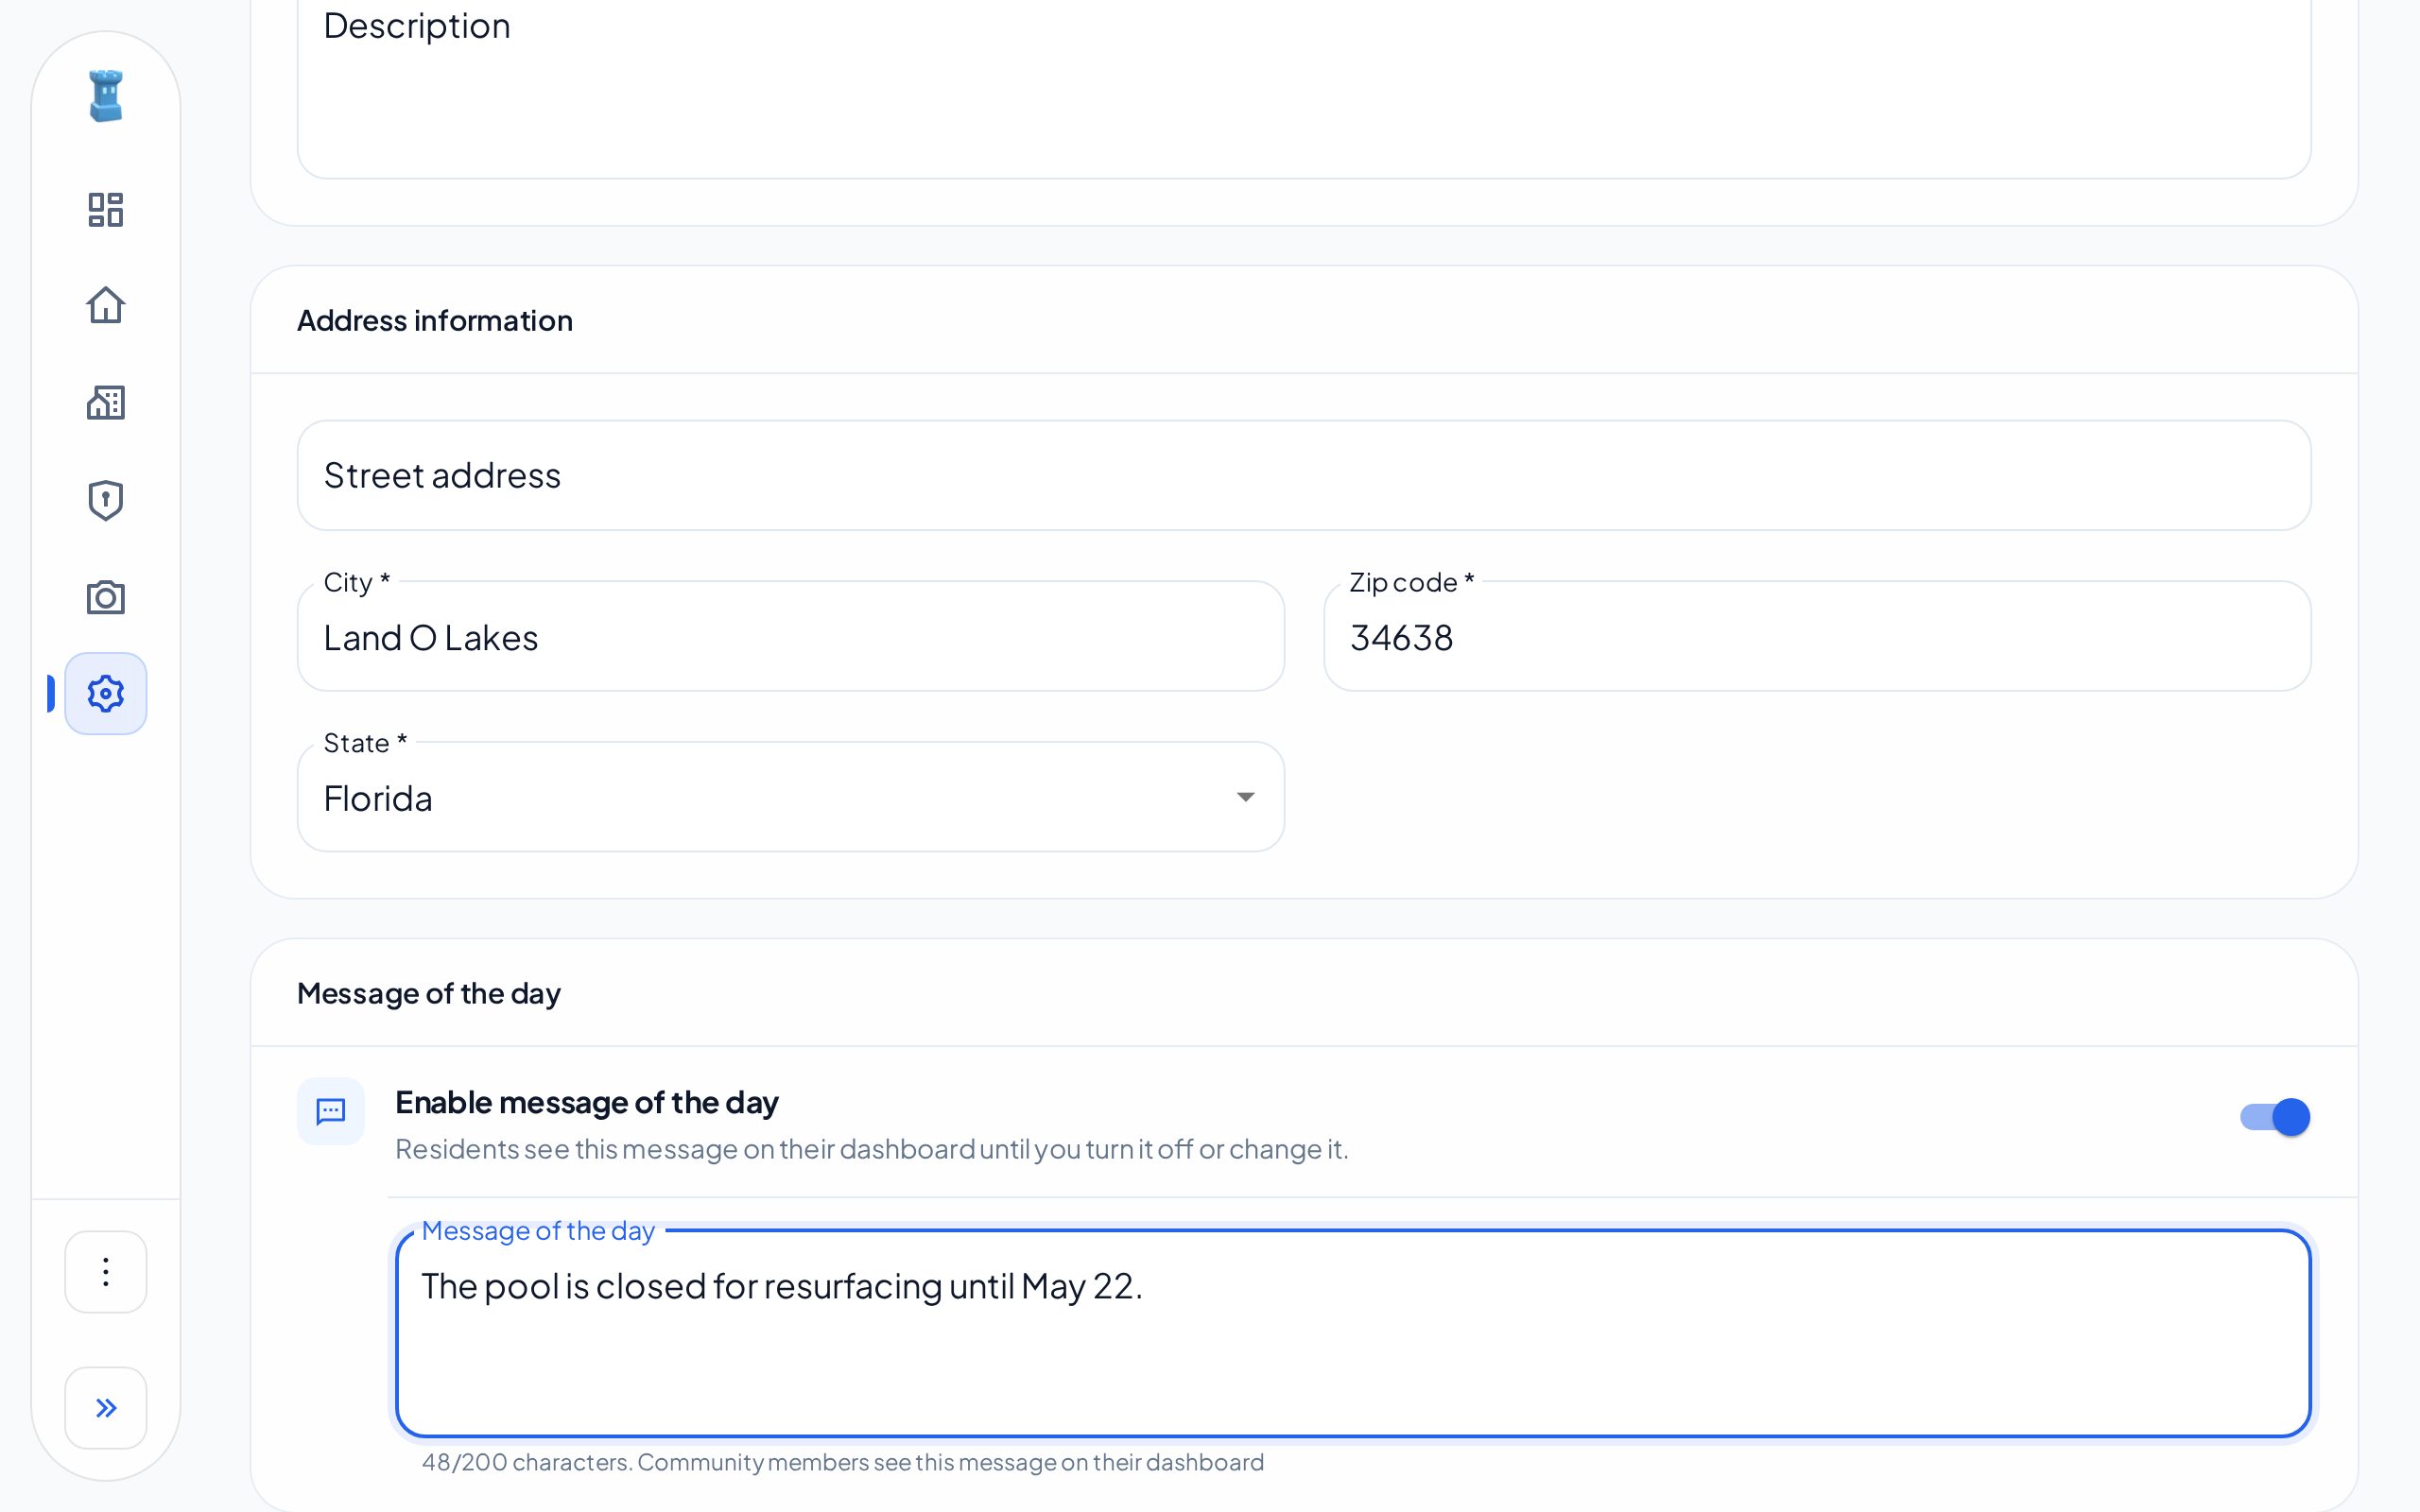The width and height of the screenshot is (2420, 1512).
Task: Disable the message of the day toggle
Action: [2274, 1117]
